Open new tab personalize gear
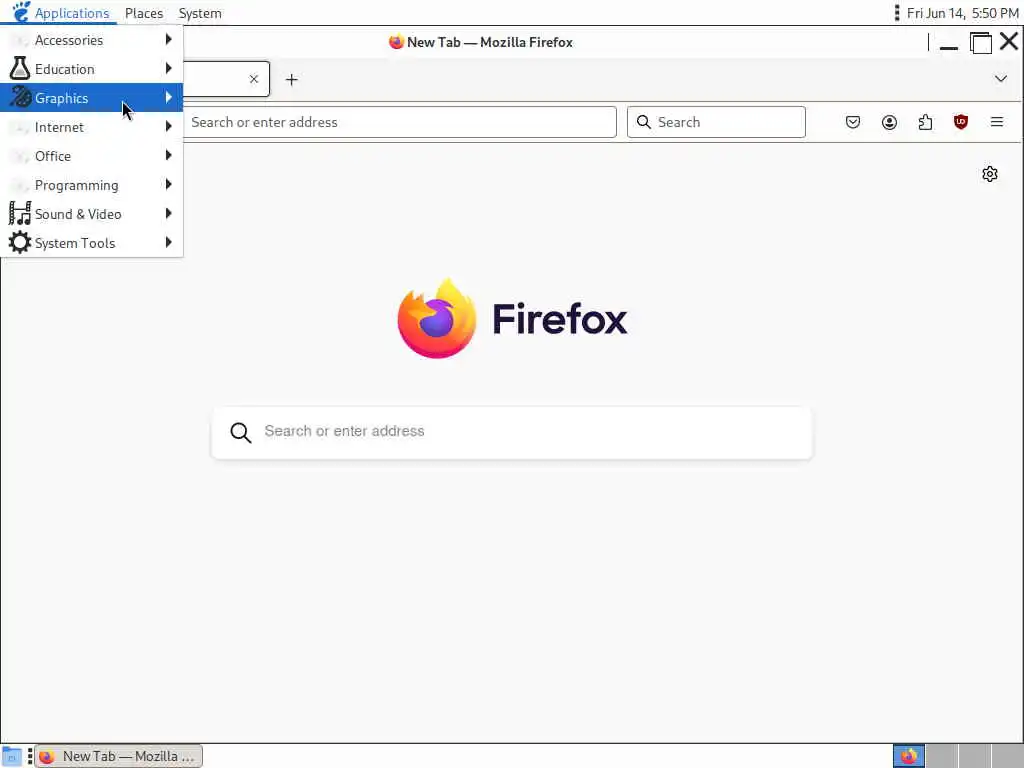 pos(989,174)
